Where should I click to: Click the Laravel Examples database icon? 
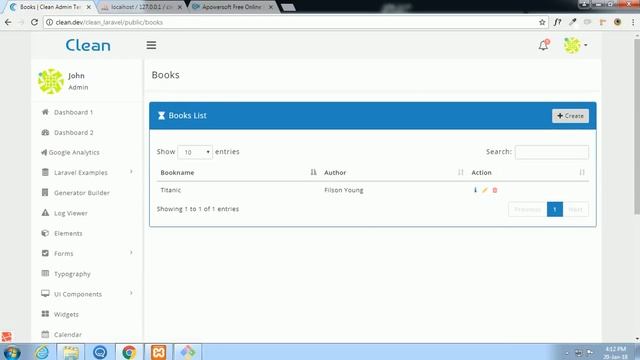45,172
